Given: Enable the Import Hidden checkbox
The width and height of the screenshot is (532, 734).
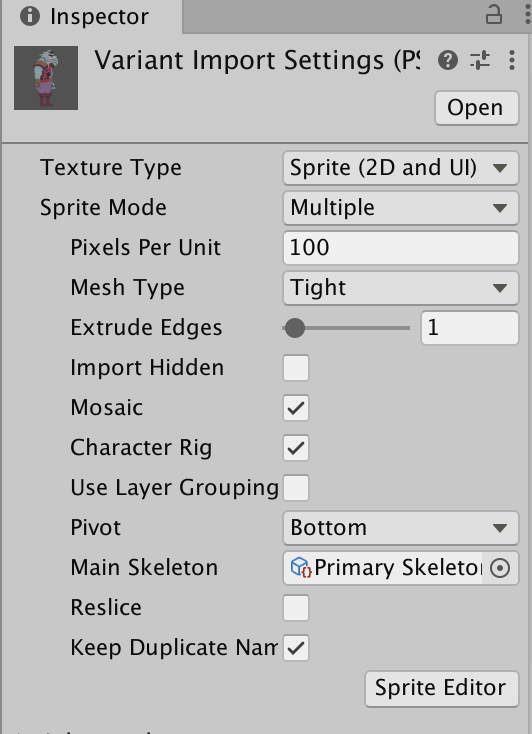Looking at the screenshot, I should [296, 368].
